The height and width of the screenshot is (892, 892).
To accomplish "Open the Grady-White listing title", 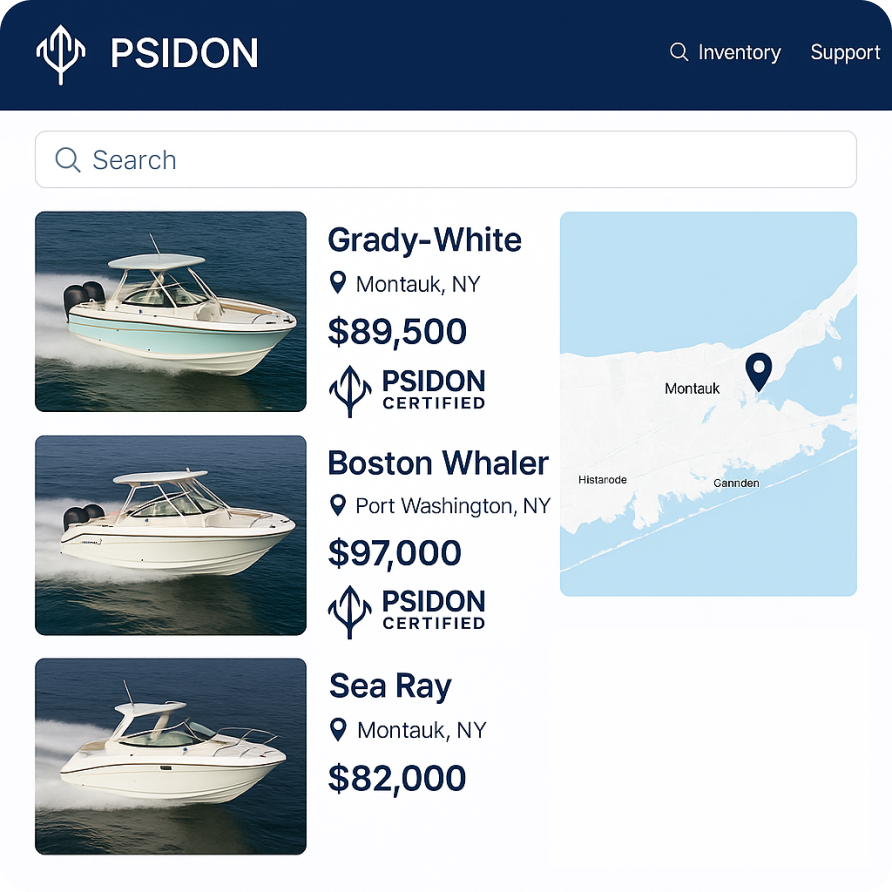I will click(425, 240).
